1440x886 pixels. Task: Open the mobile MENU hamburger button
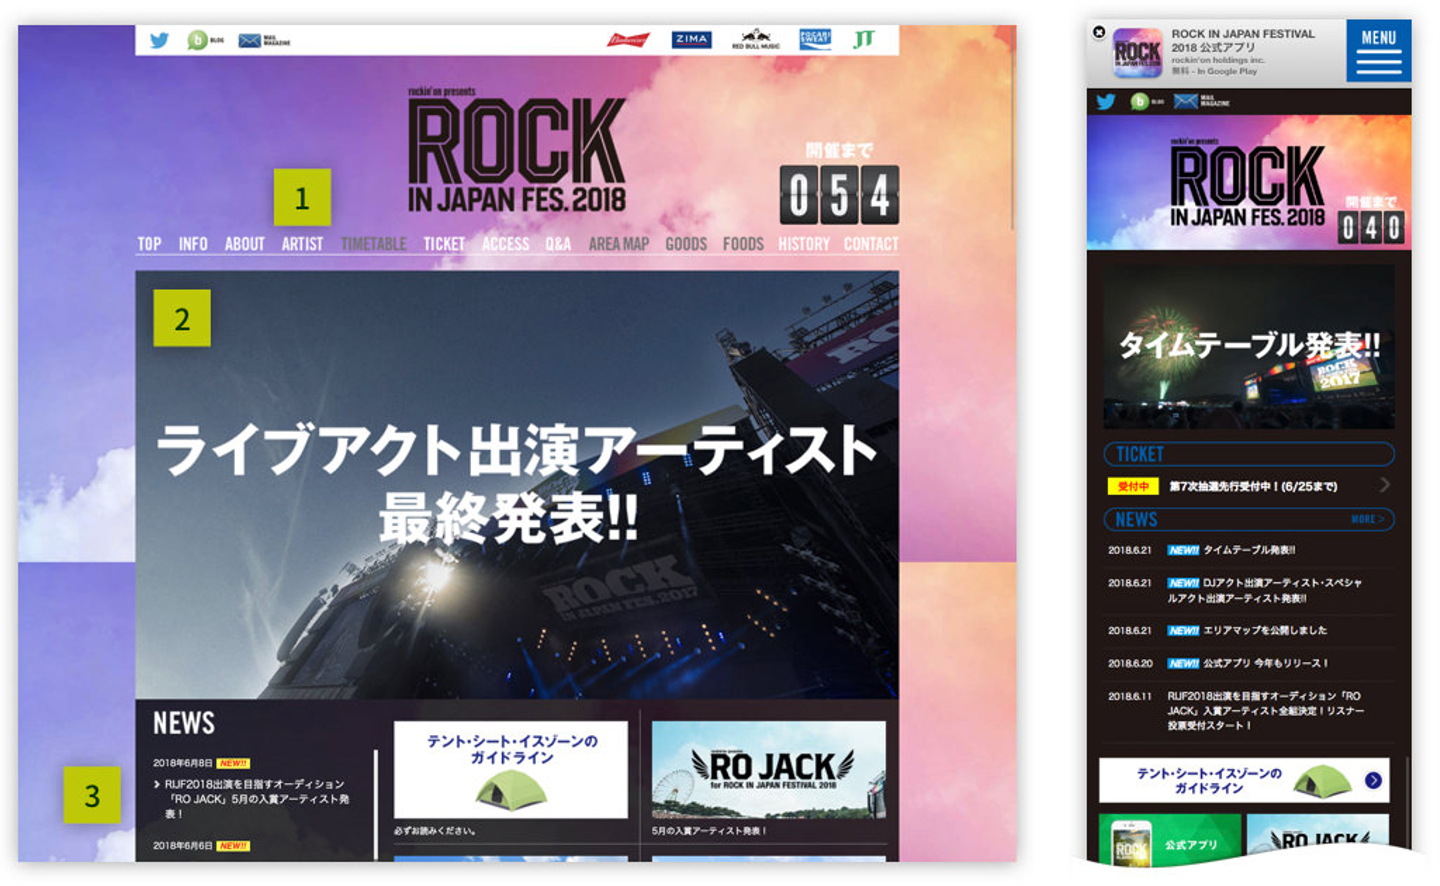[x=1378, y=50]
